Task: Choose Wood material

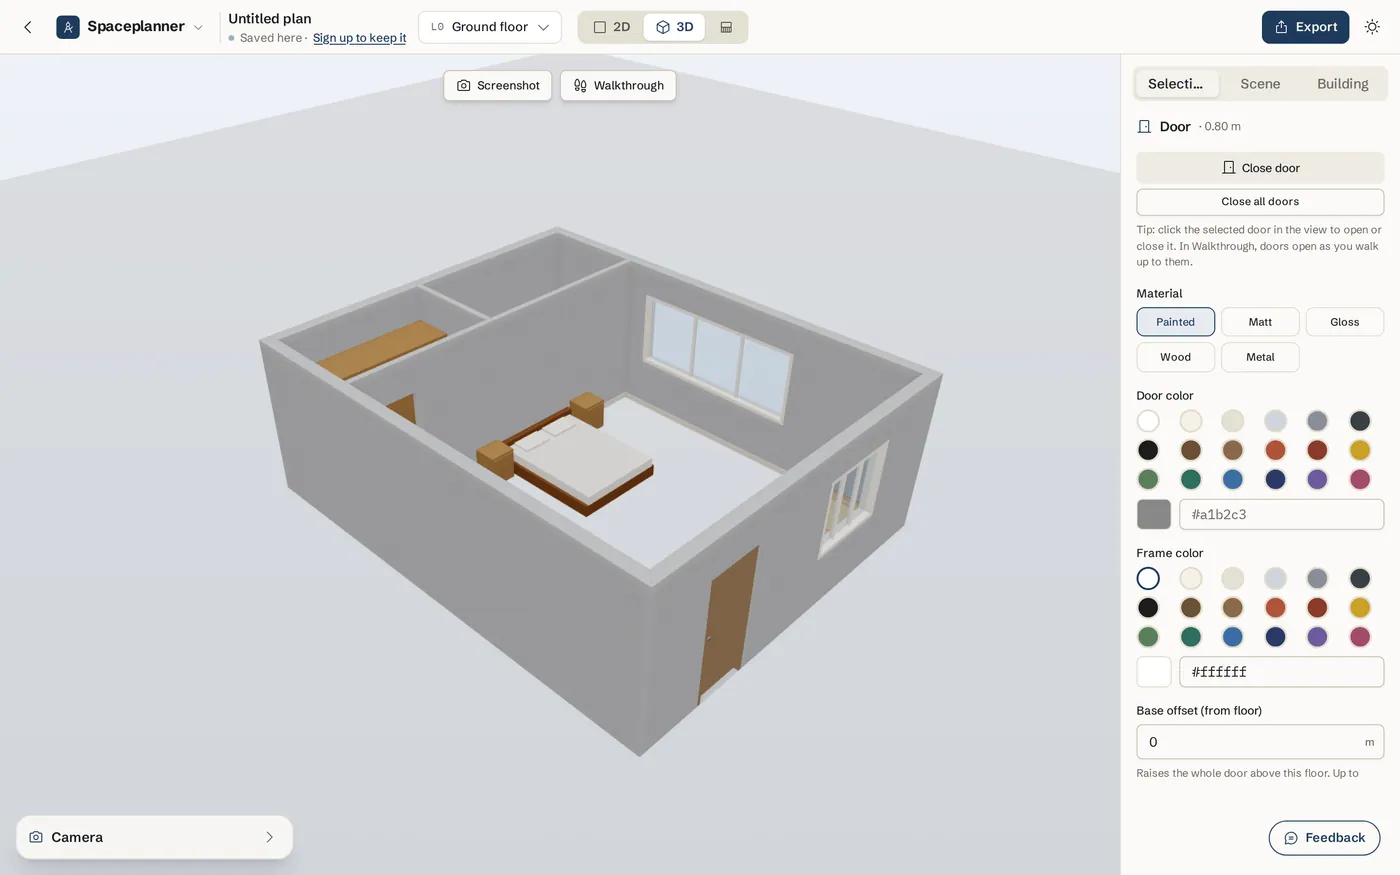Action: pos(1176,357)
